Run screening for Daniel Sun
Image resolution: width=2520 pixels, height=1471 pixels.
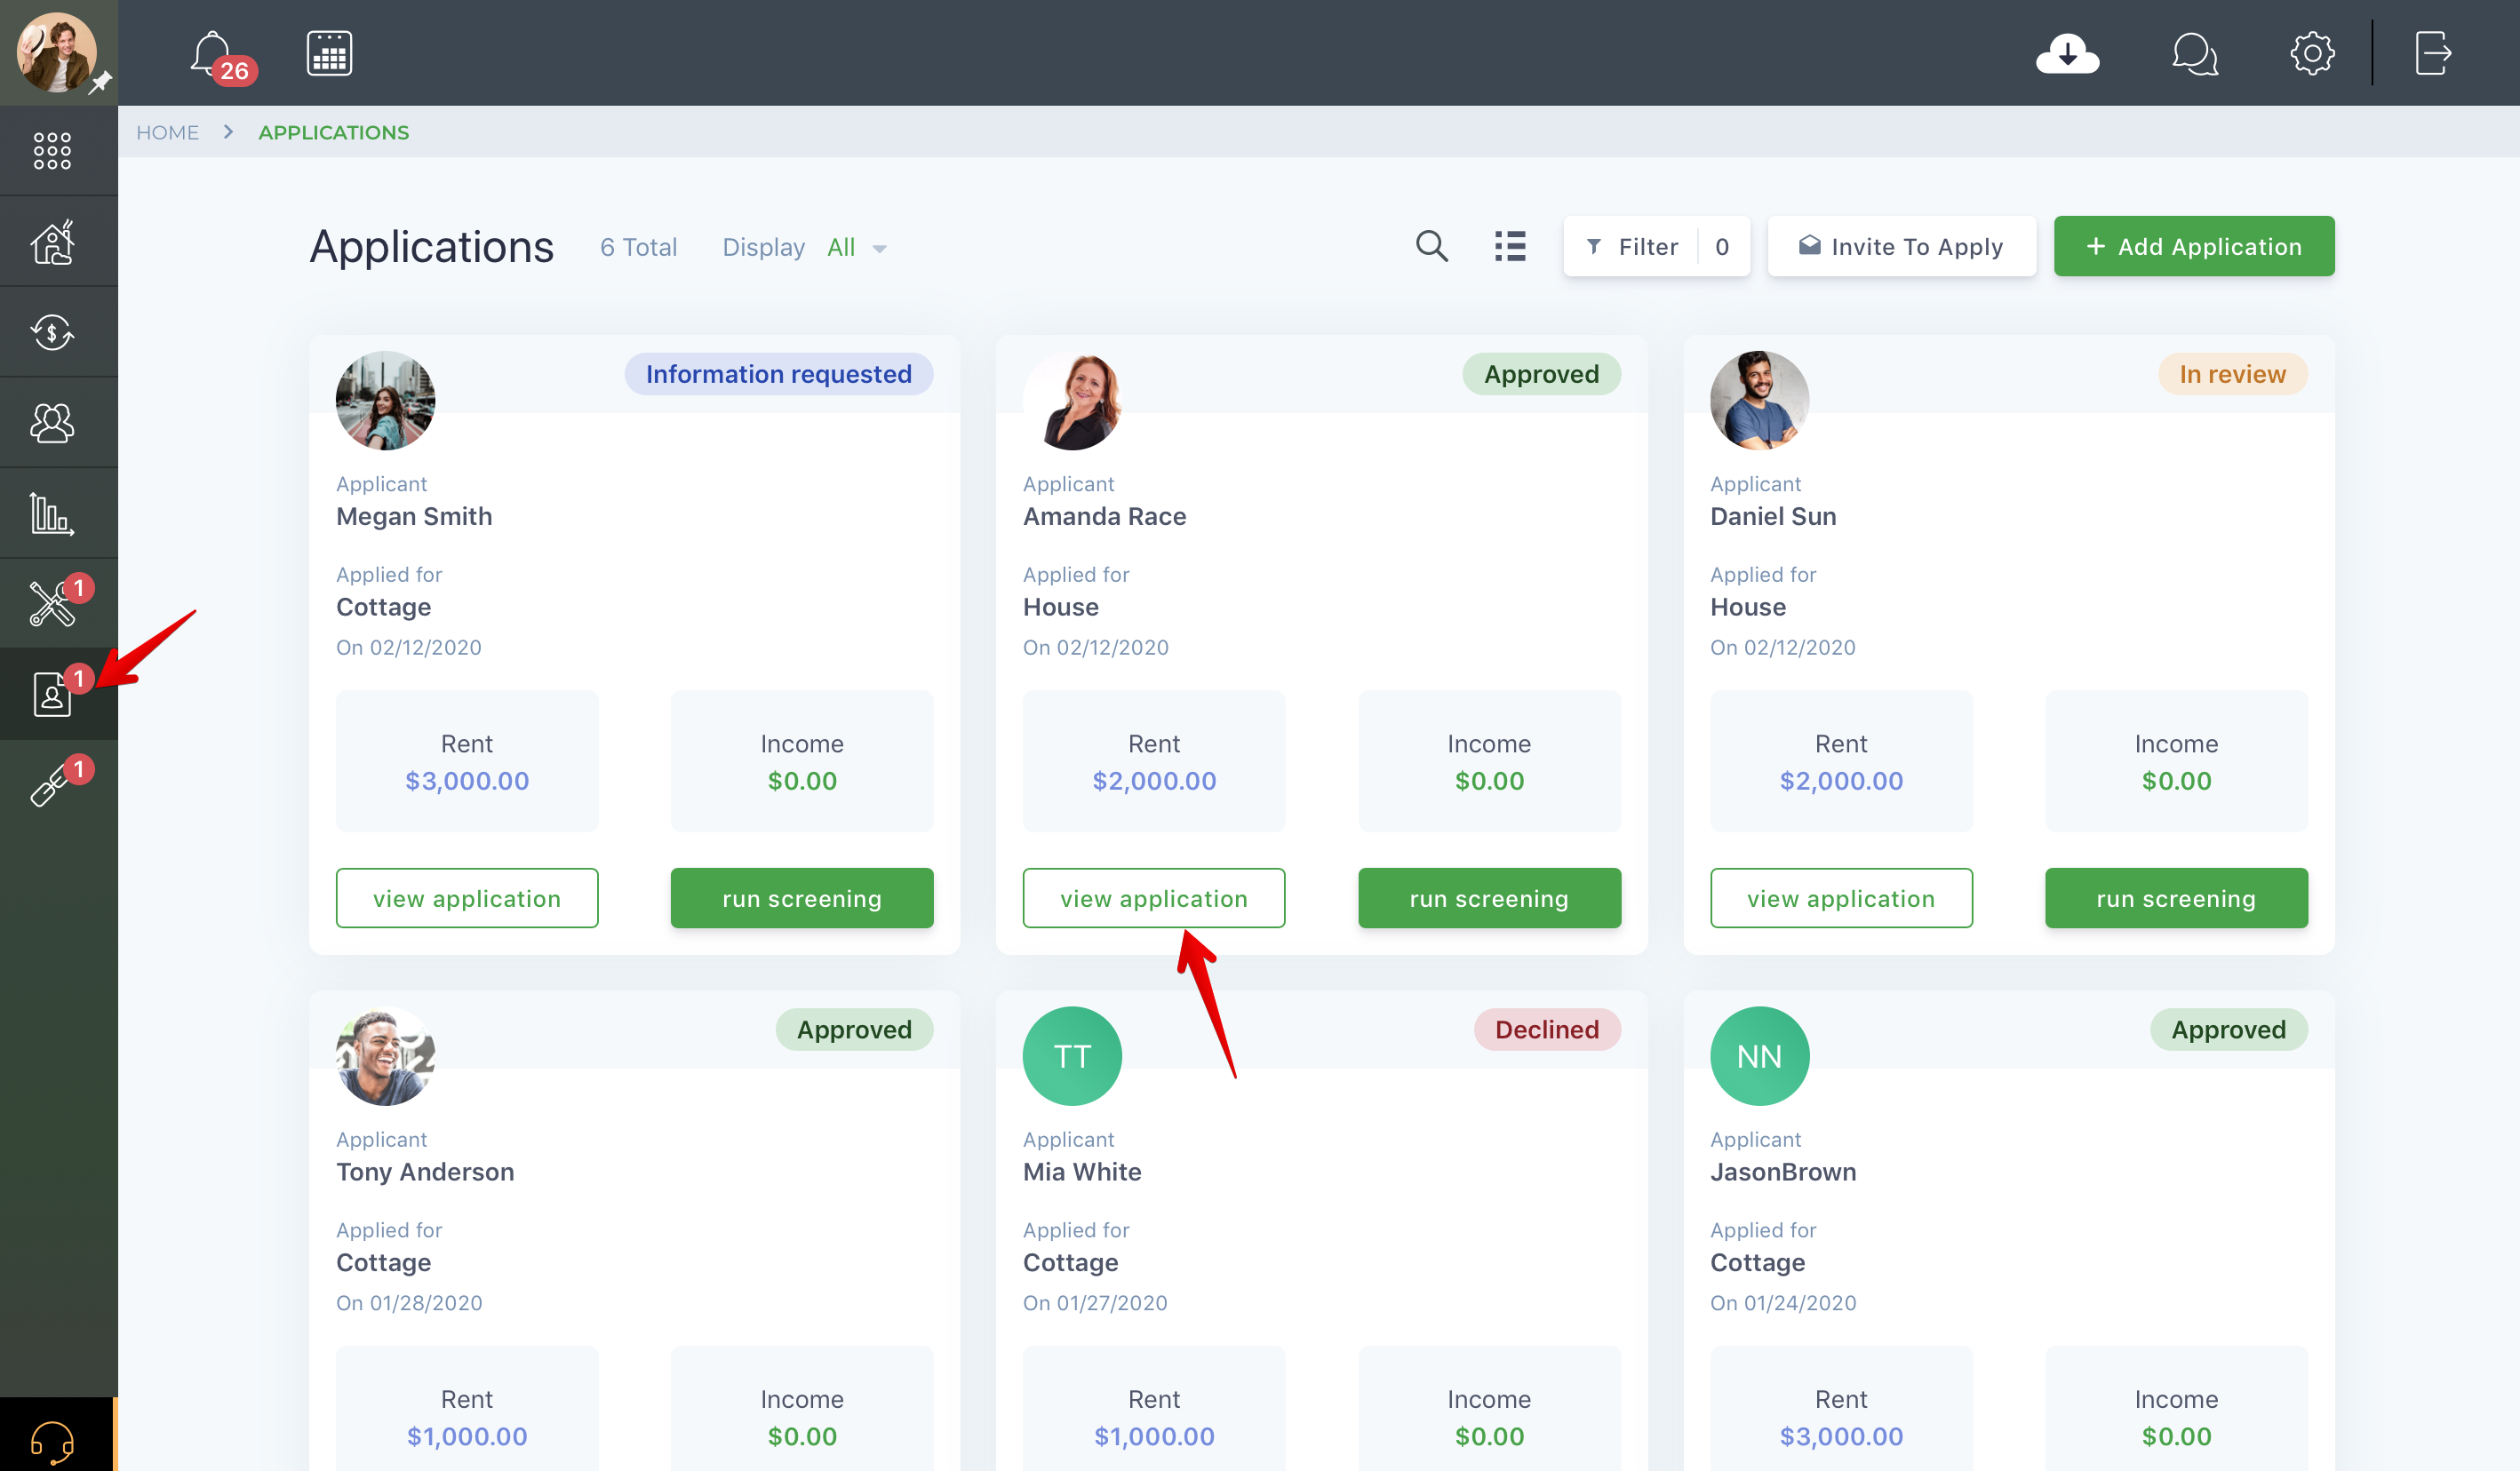(x=2176, y=898)
